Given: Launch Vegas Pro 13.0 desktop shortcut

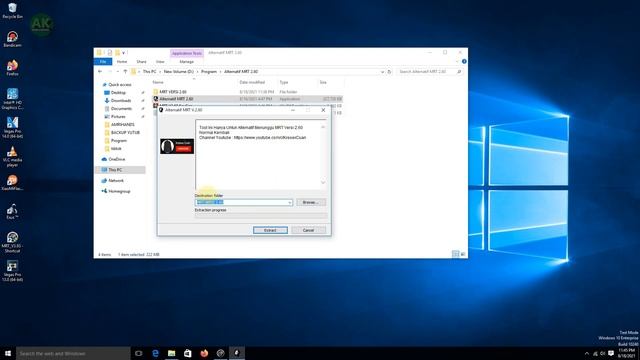Looking at the screenshot, I should (x=12, y=271).
